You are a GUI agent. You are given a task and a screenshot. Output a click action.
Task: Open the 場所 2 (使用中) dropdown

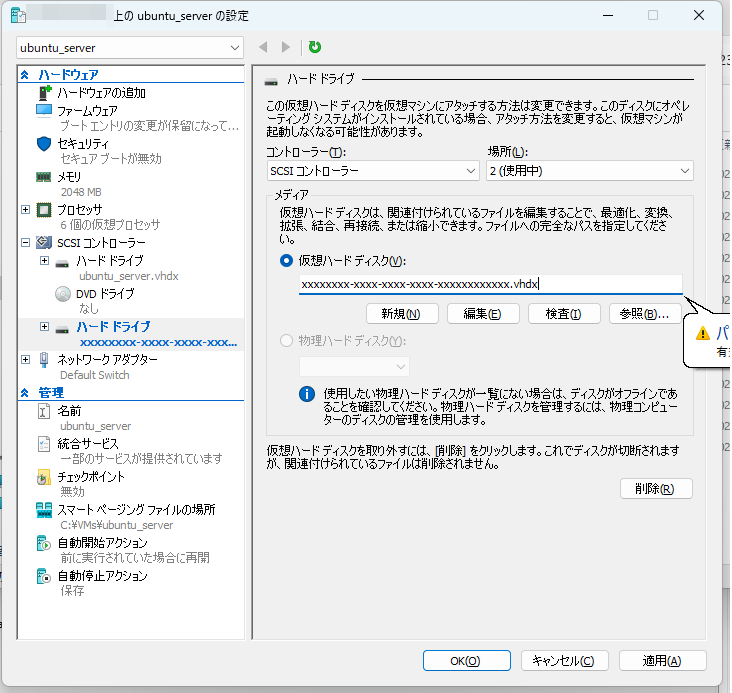[x=590, y=171]
